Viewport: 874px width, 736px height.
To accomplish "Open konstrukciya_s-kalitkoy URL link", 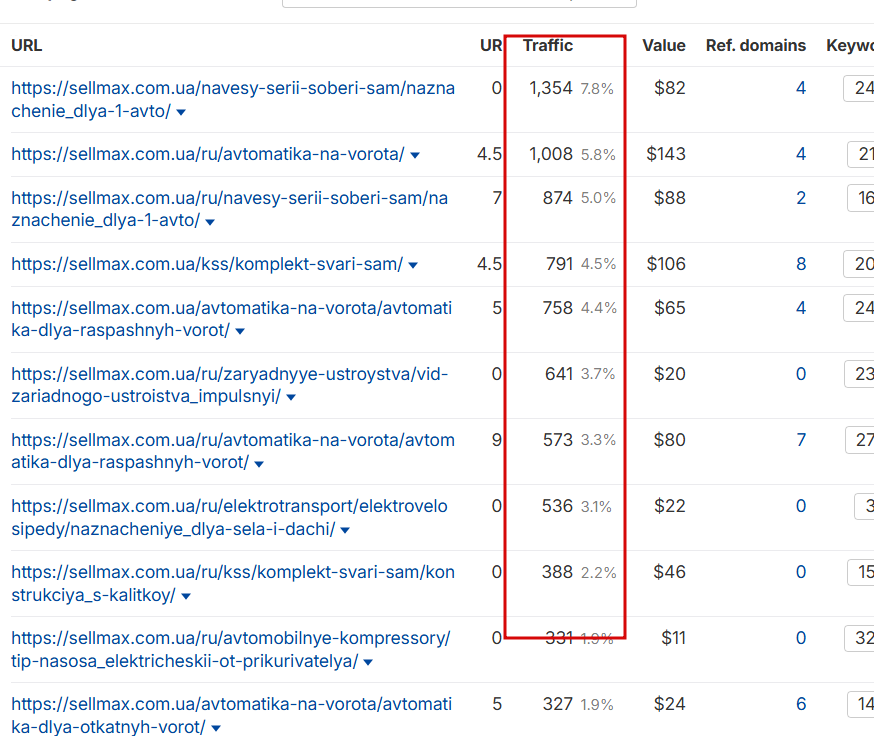I will click(233, 583).
